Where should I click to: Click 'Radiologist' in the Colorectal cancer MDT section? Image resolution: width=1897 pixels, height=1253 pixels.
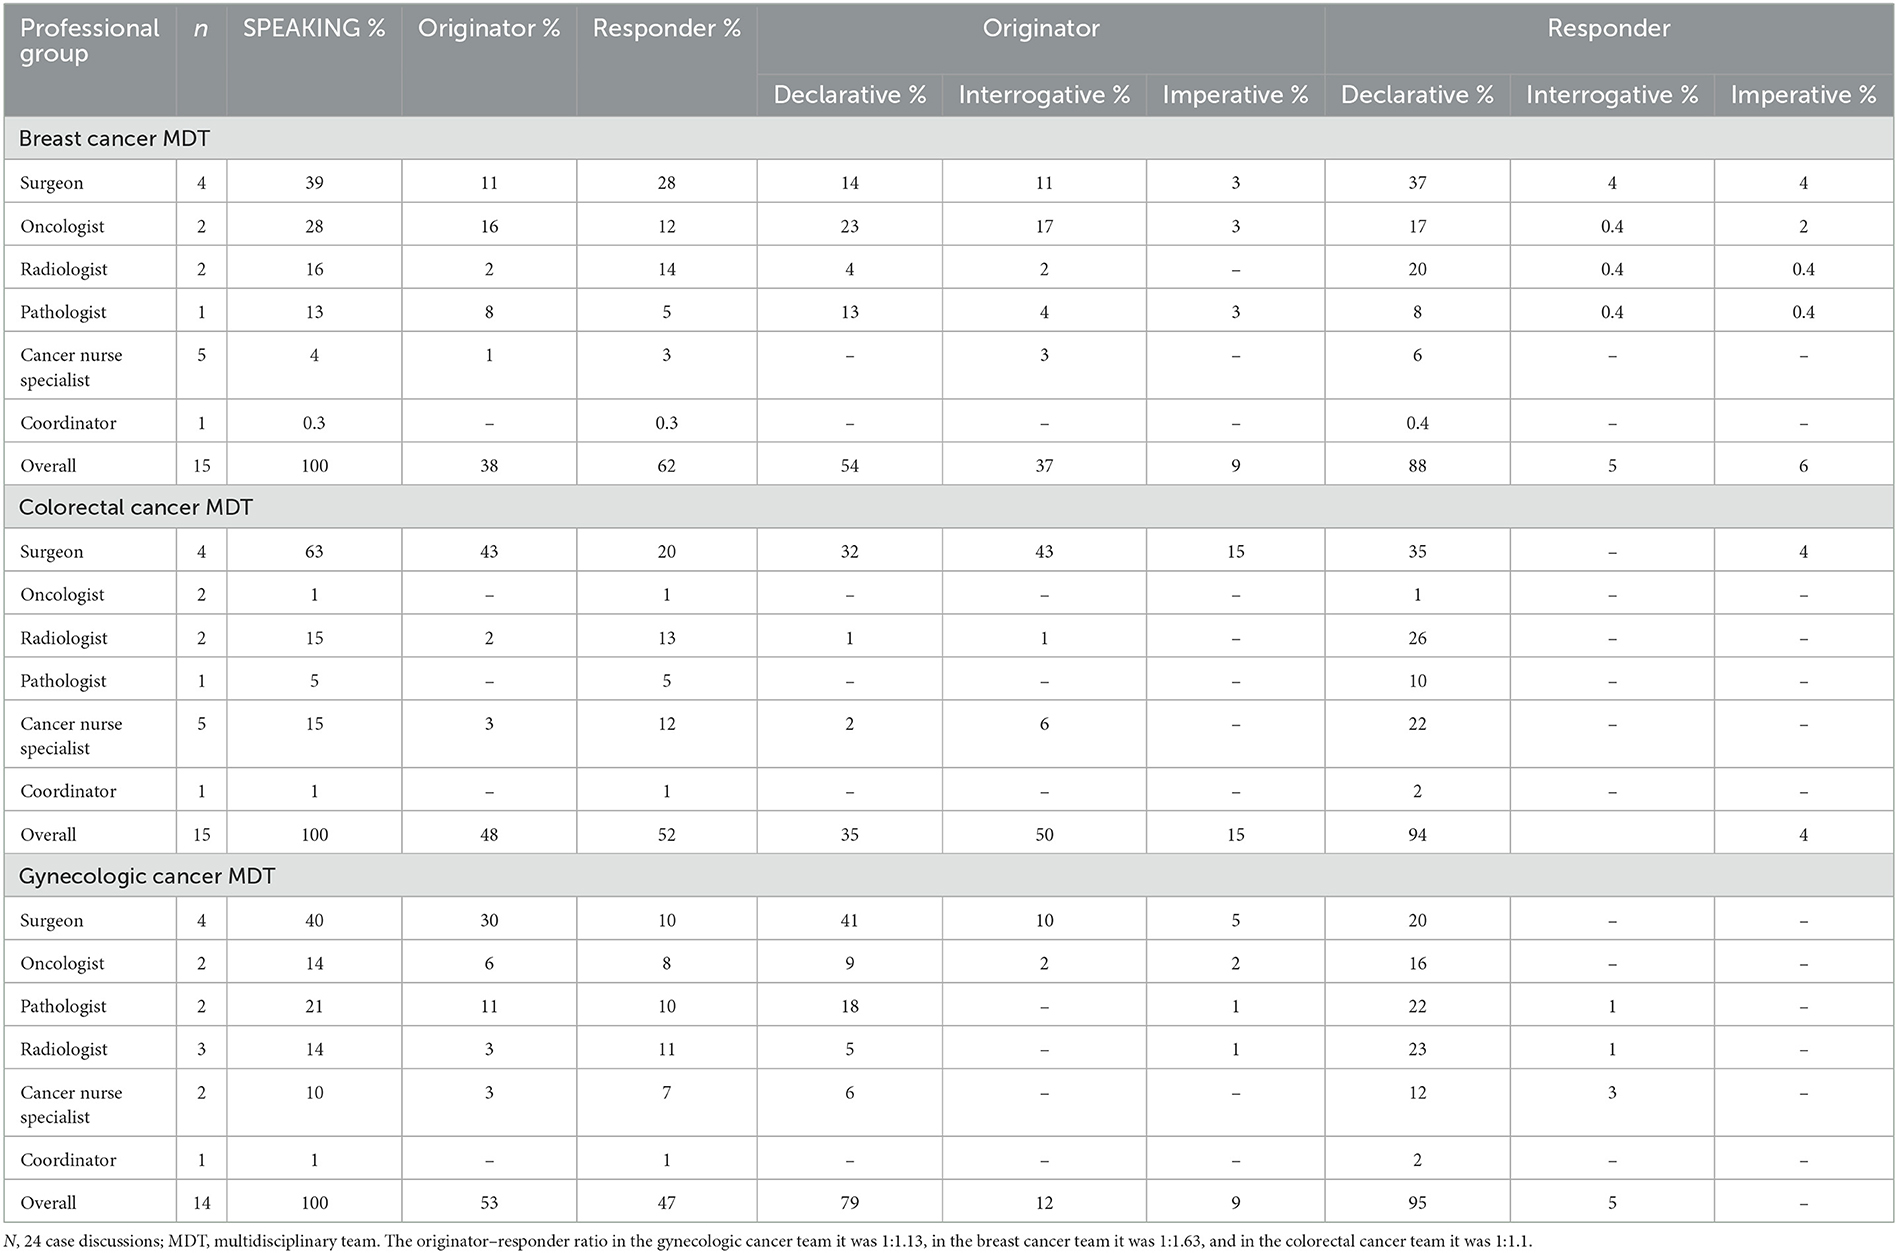coord(64,638)
